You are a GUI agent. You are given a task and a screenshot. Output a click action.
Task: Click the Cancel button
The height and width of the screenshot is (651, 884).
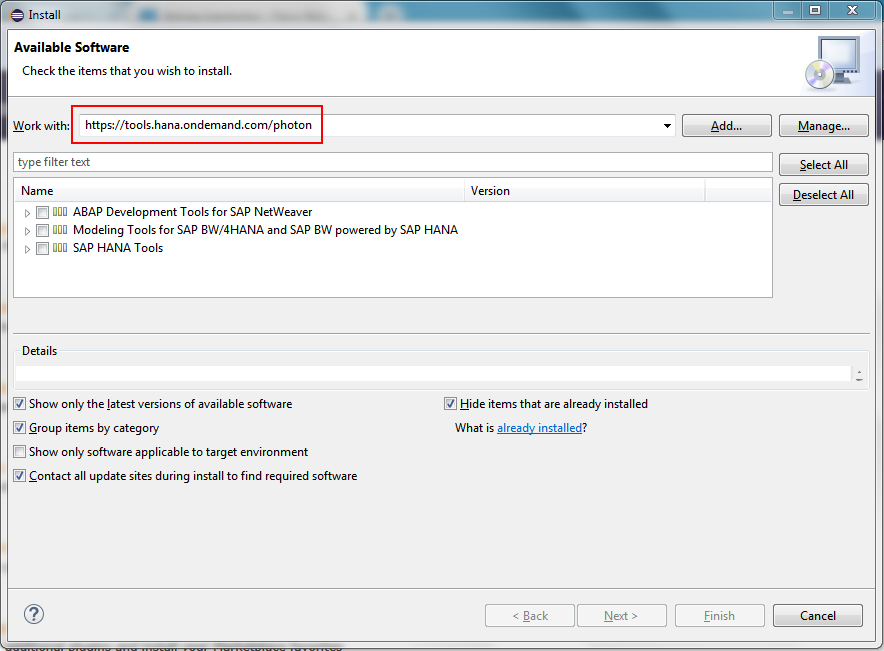(x=817, y=615)
